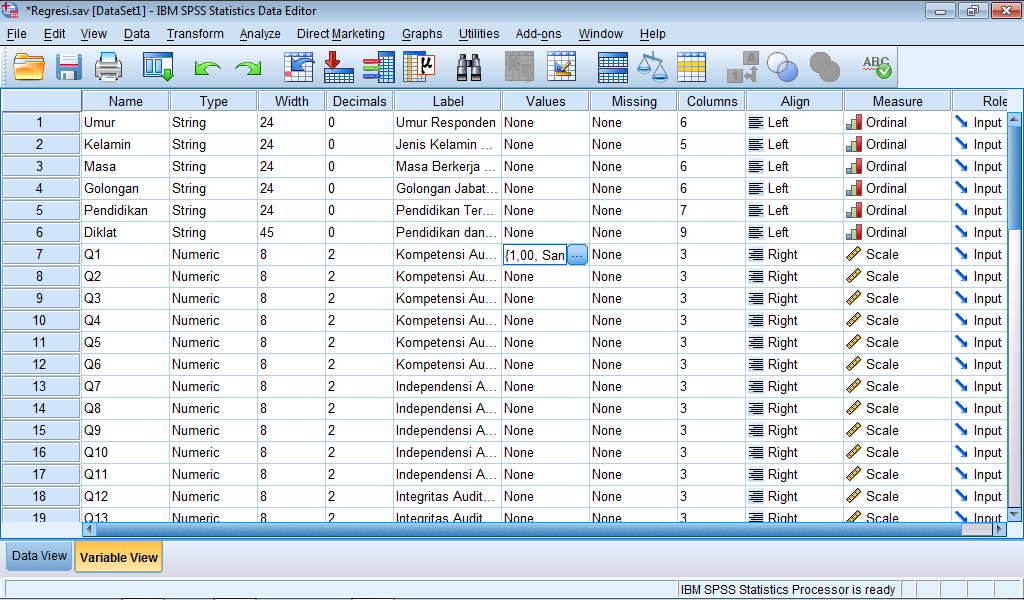Click the Width cell showing 45

(x=291, y=232)
